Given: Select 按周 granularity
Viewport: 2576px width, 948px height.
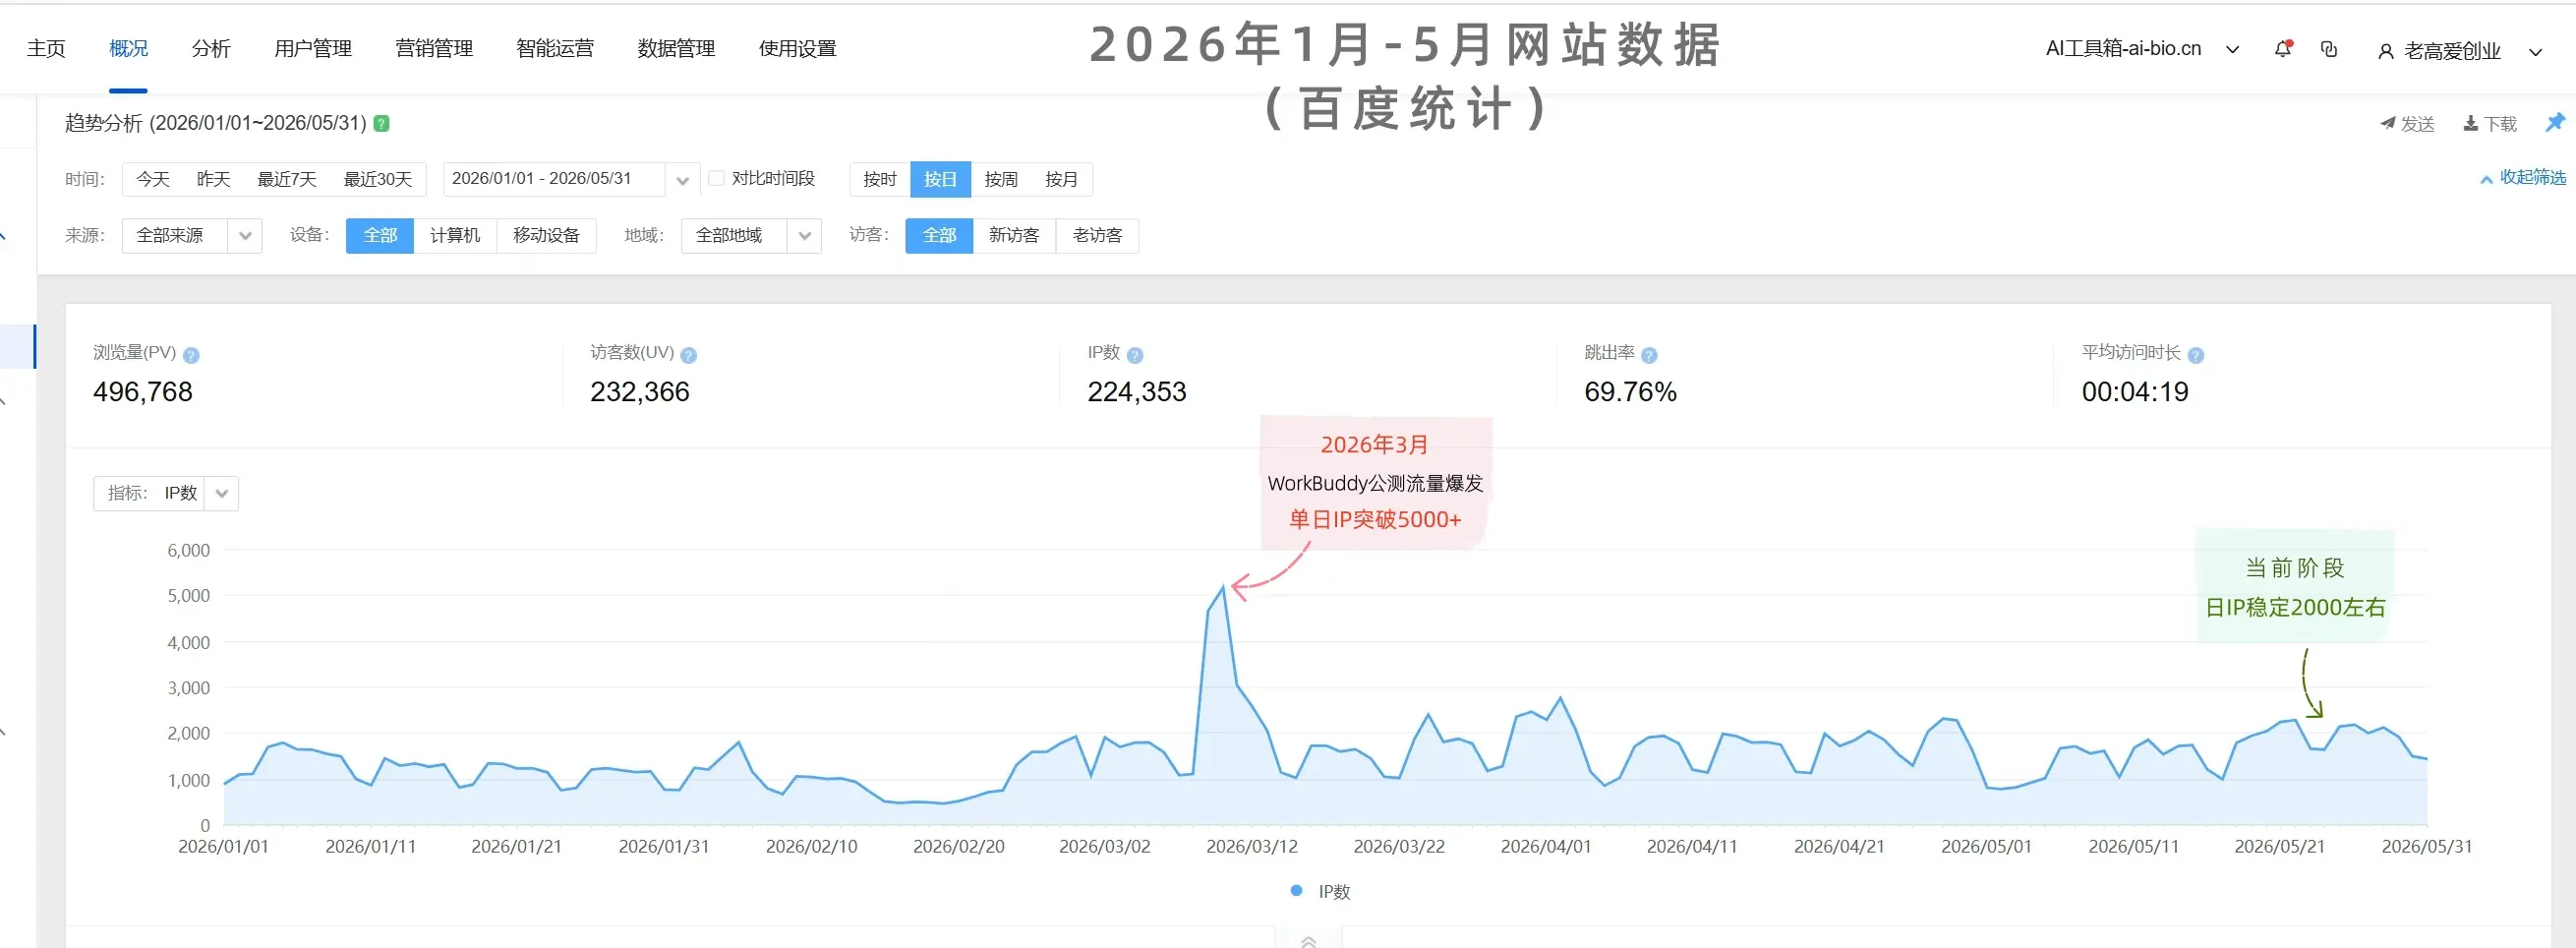Looking at the screenshot, I should (x=1001, y=179).
